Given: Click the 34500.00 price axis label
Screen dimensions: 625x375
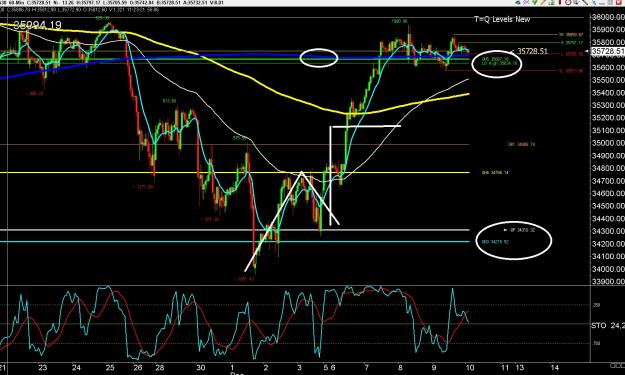Looking at the screenshot, I should [x=609, y=206].
